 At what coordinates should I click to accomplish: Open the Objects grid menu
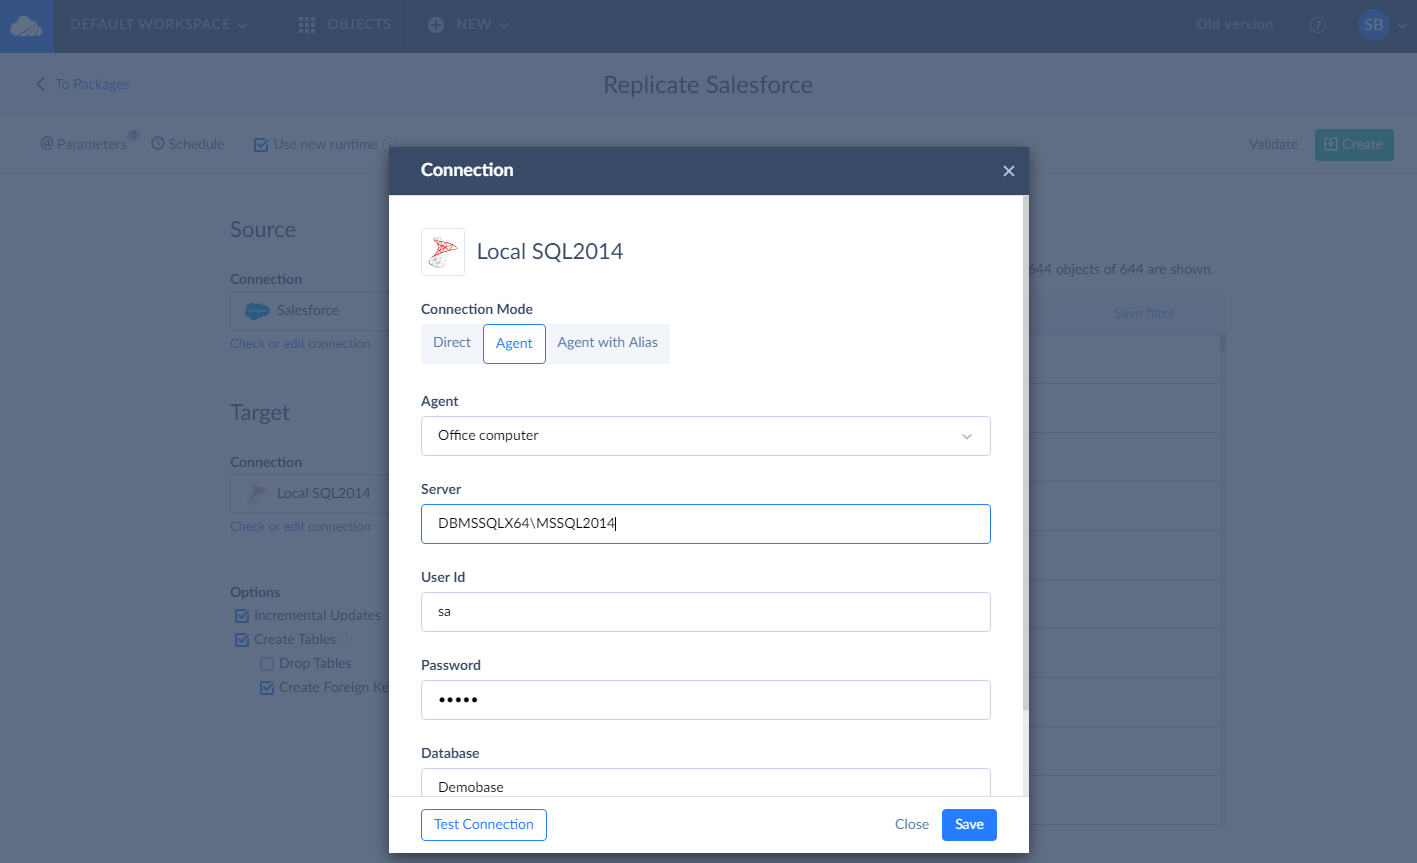pyautogui.click(x=345, y=24)
